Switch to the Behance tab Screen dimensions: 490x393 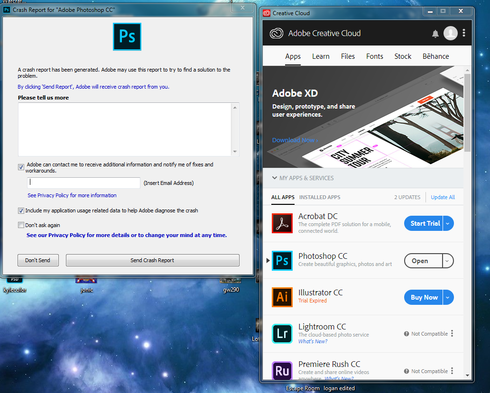pyautogui.click(x=436, y=56)
